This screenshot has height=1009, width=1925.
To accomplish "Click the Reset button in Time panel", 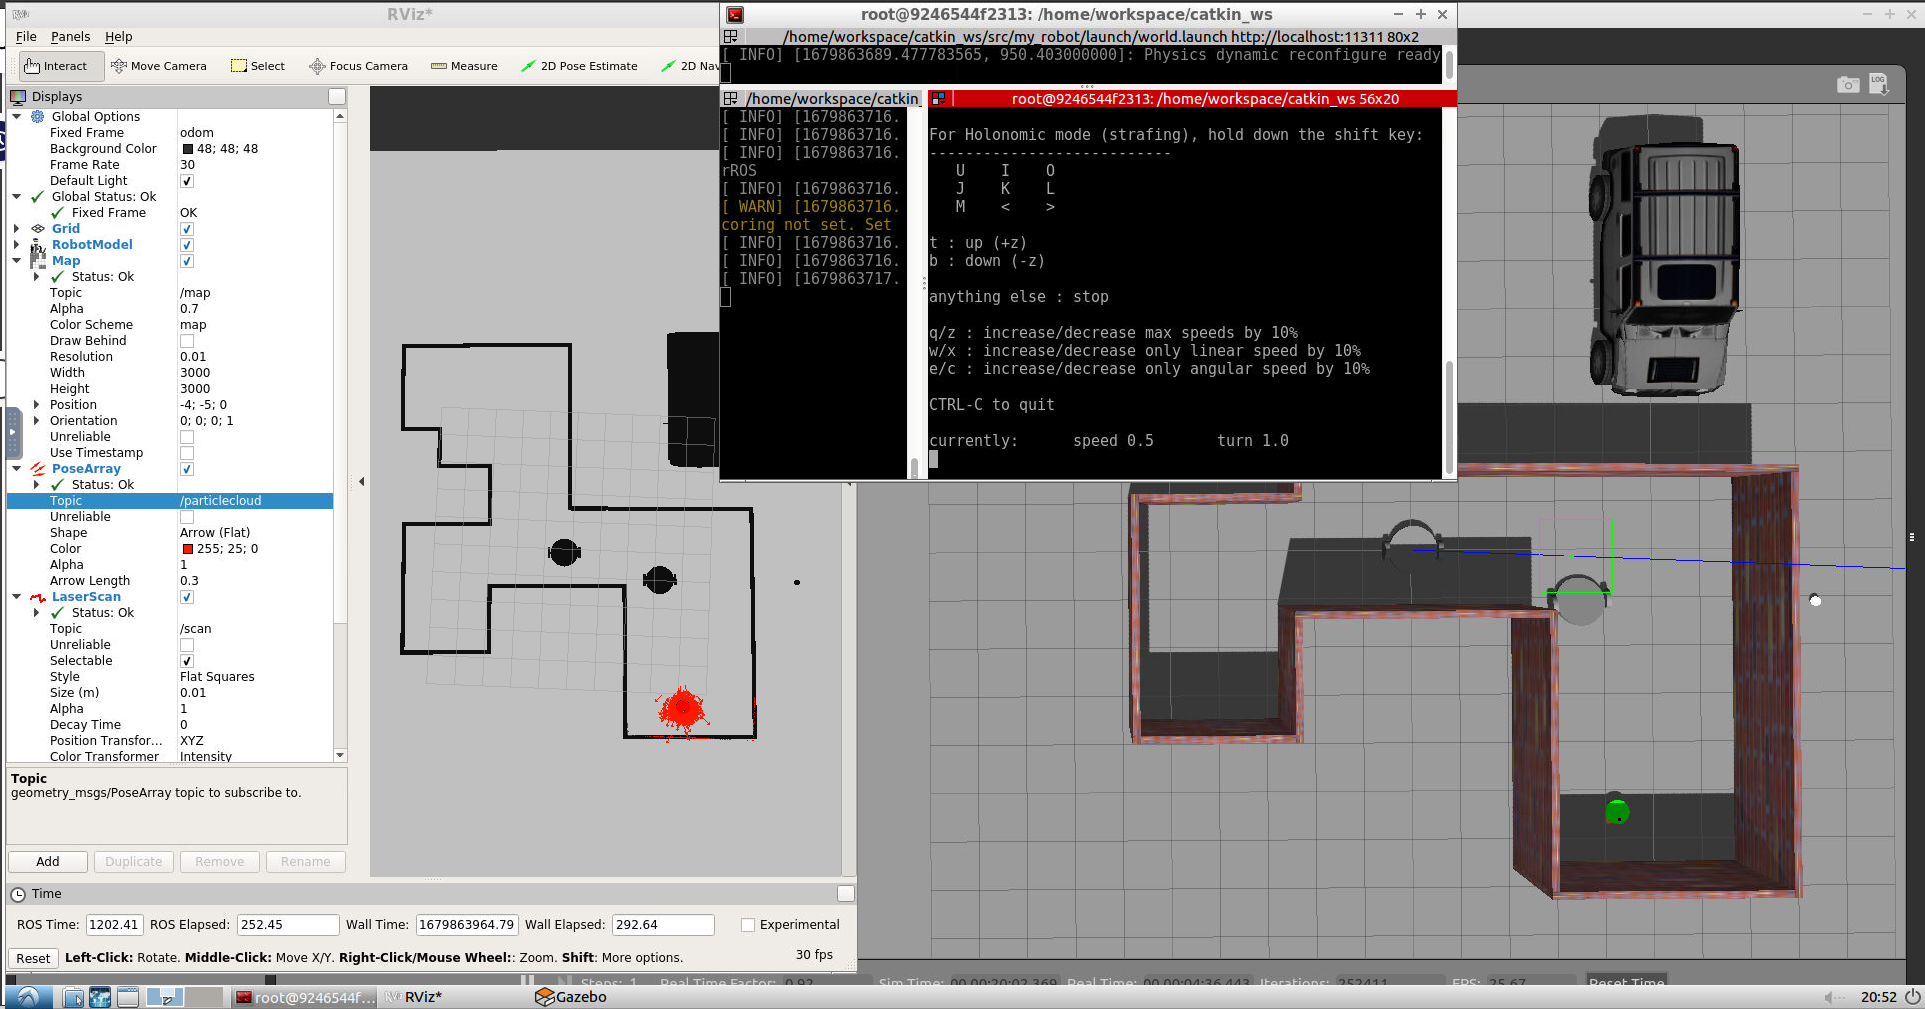I will pos(33,958).
